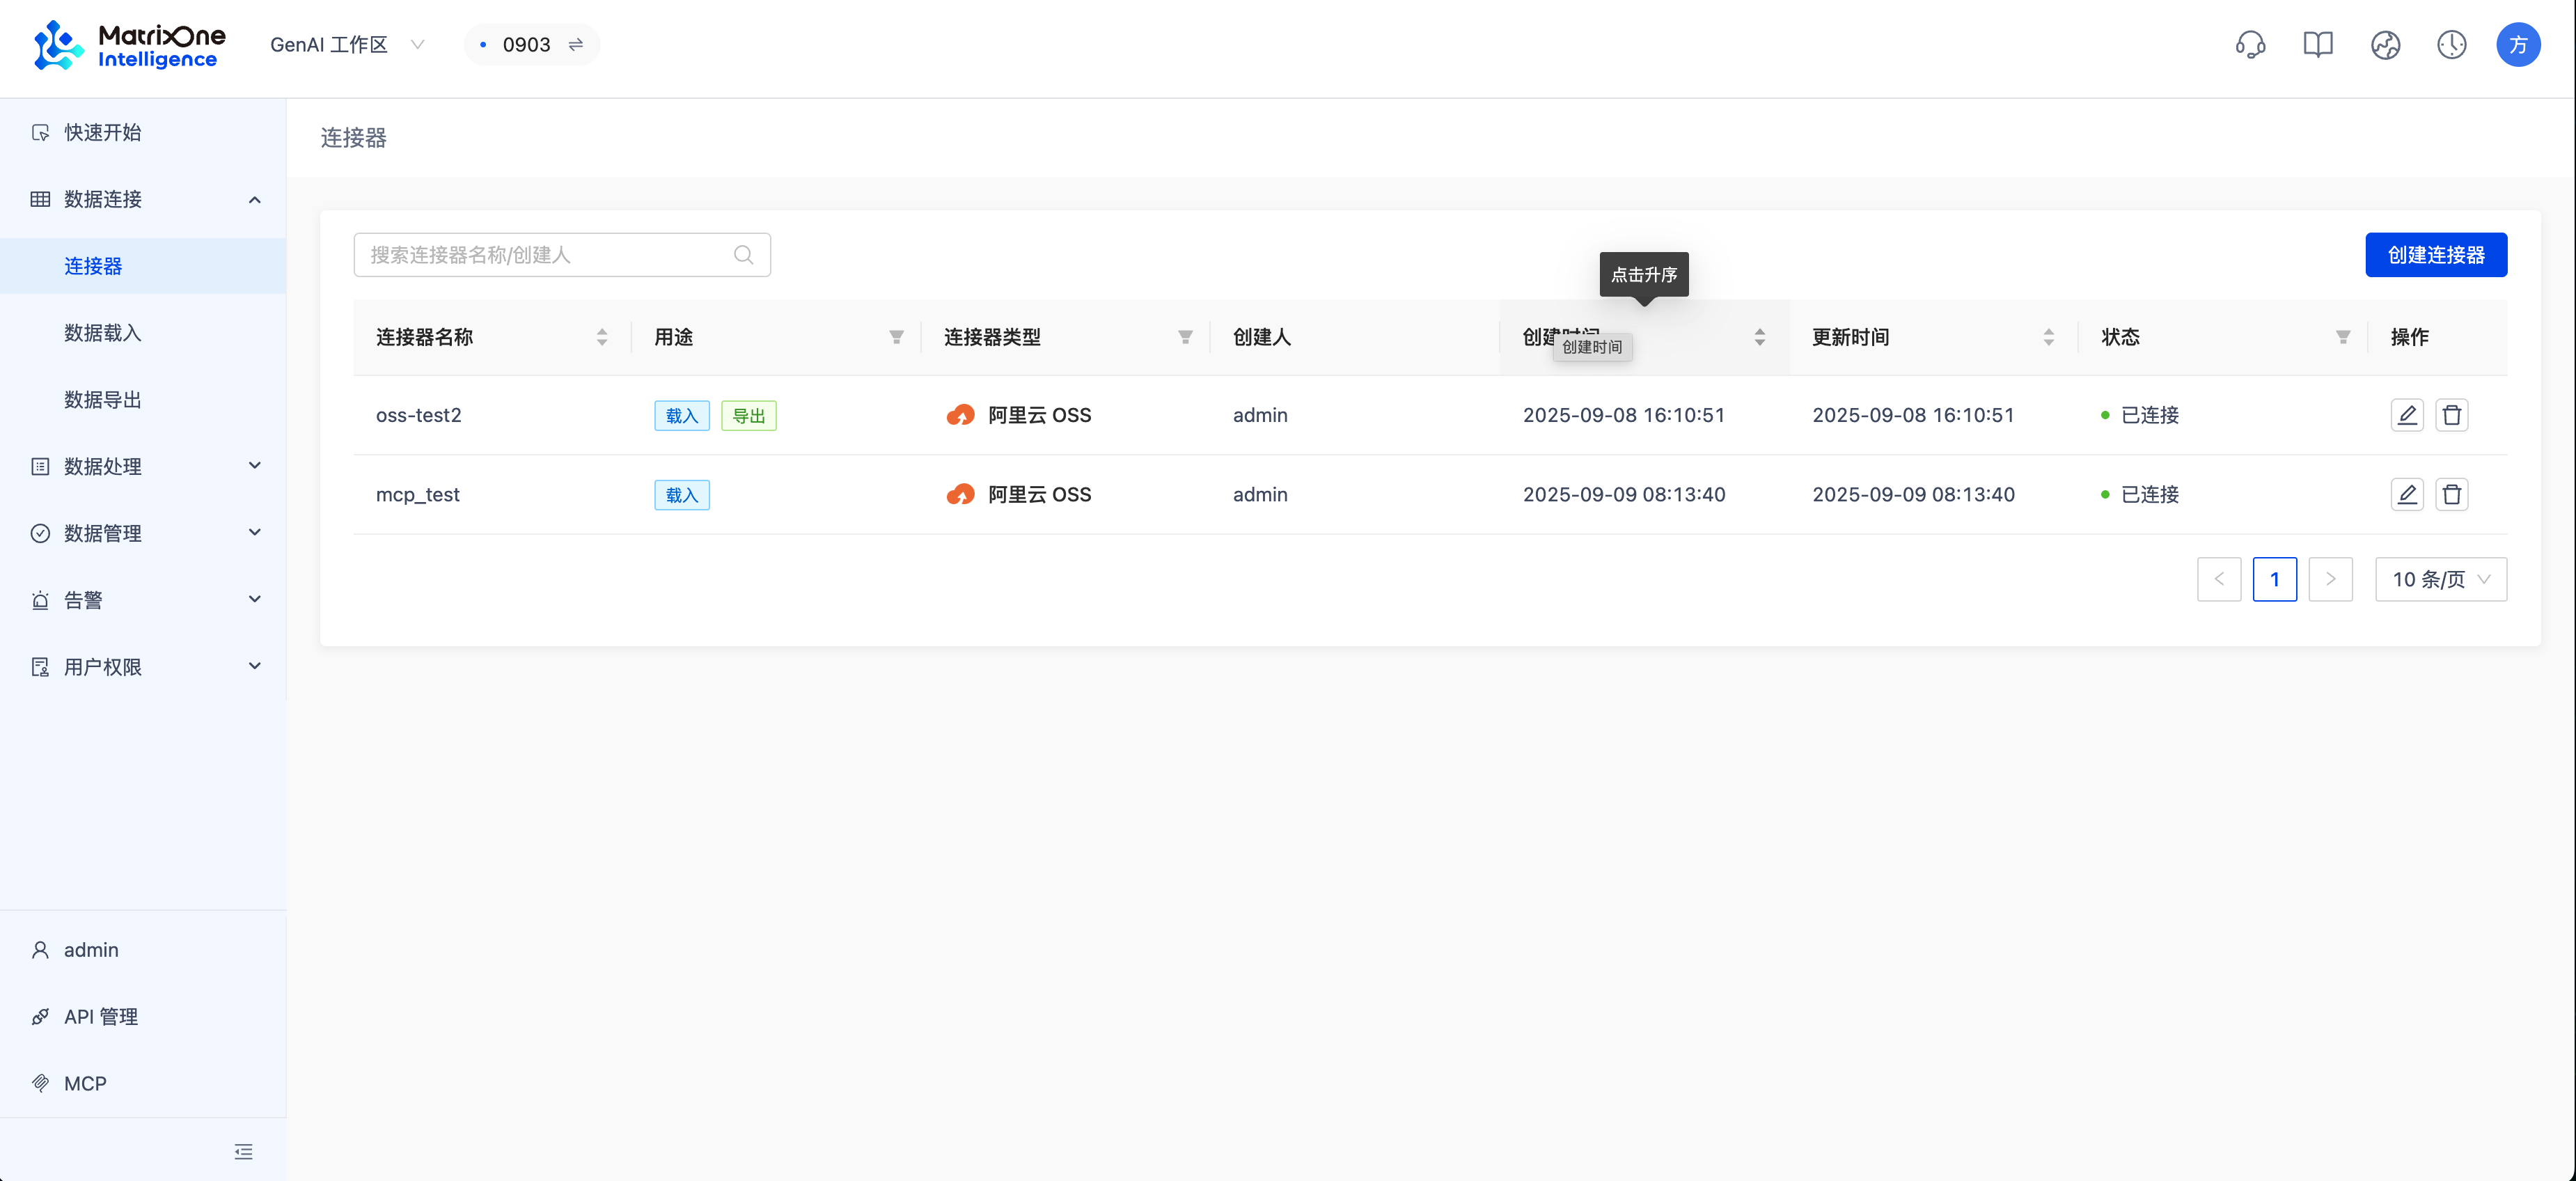Click the search magnifier icon
Image resolution: width=2576 pixels, height=1181 pixels.
pyautogui.click(x=743, y=255)
